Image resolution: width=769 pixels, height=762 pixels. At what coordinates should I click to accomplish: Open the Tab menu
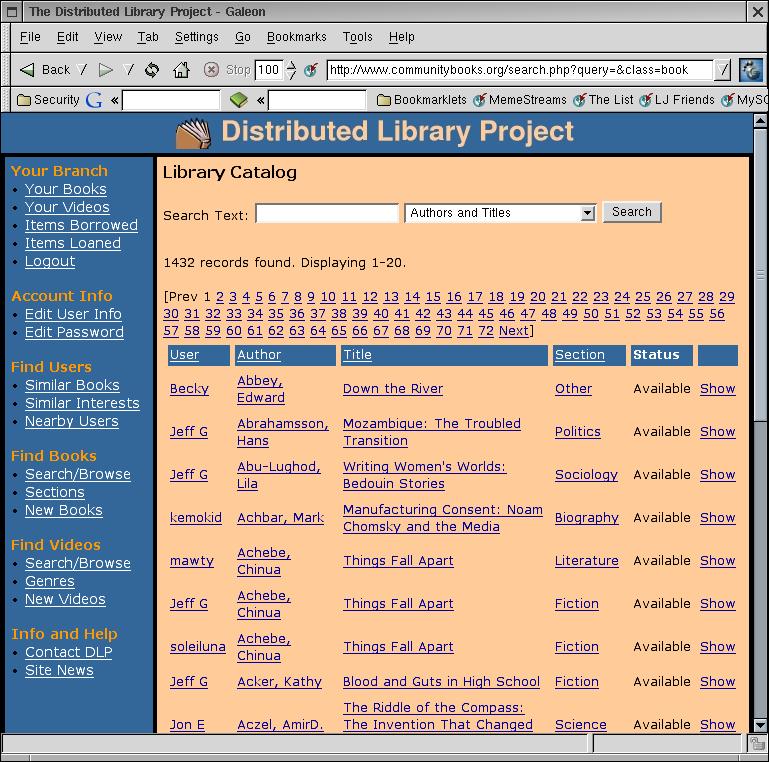click(x=148, y=37)
